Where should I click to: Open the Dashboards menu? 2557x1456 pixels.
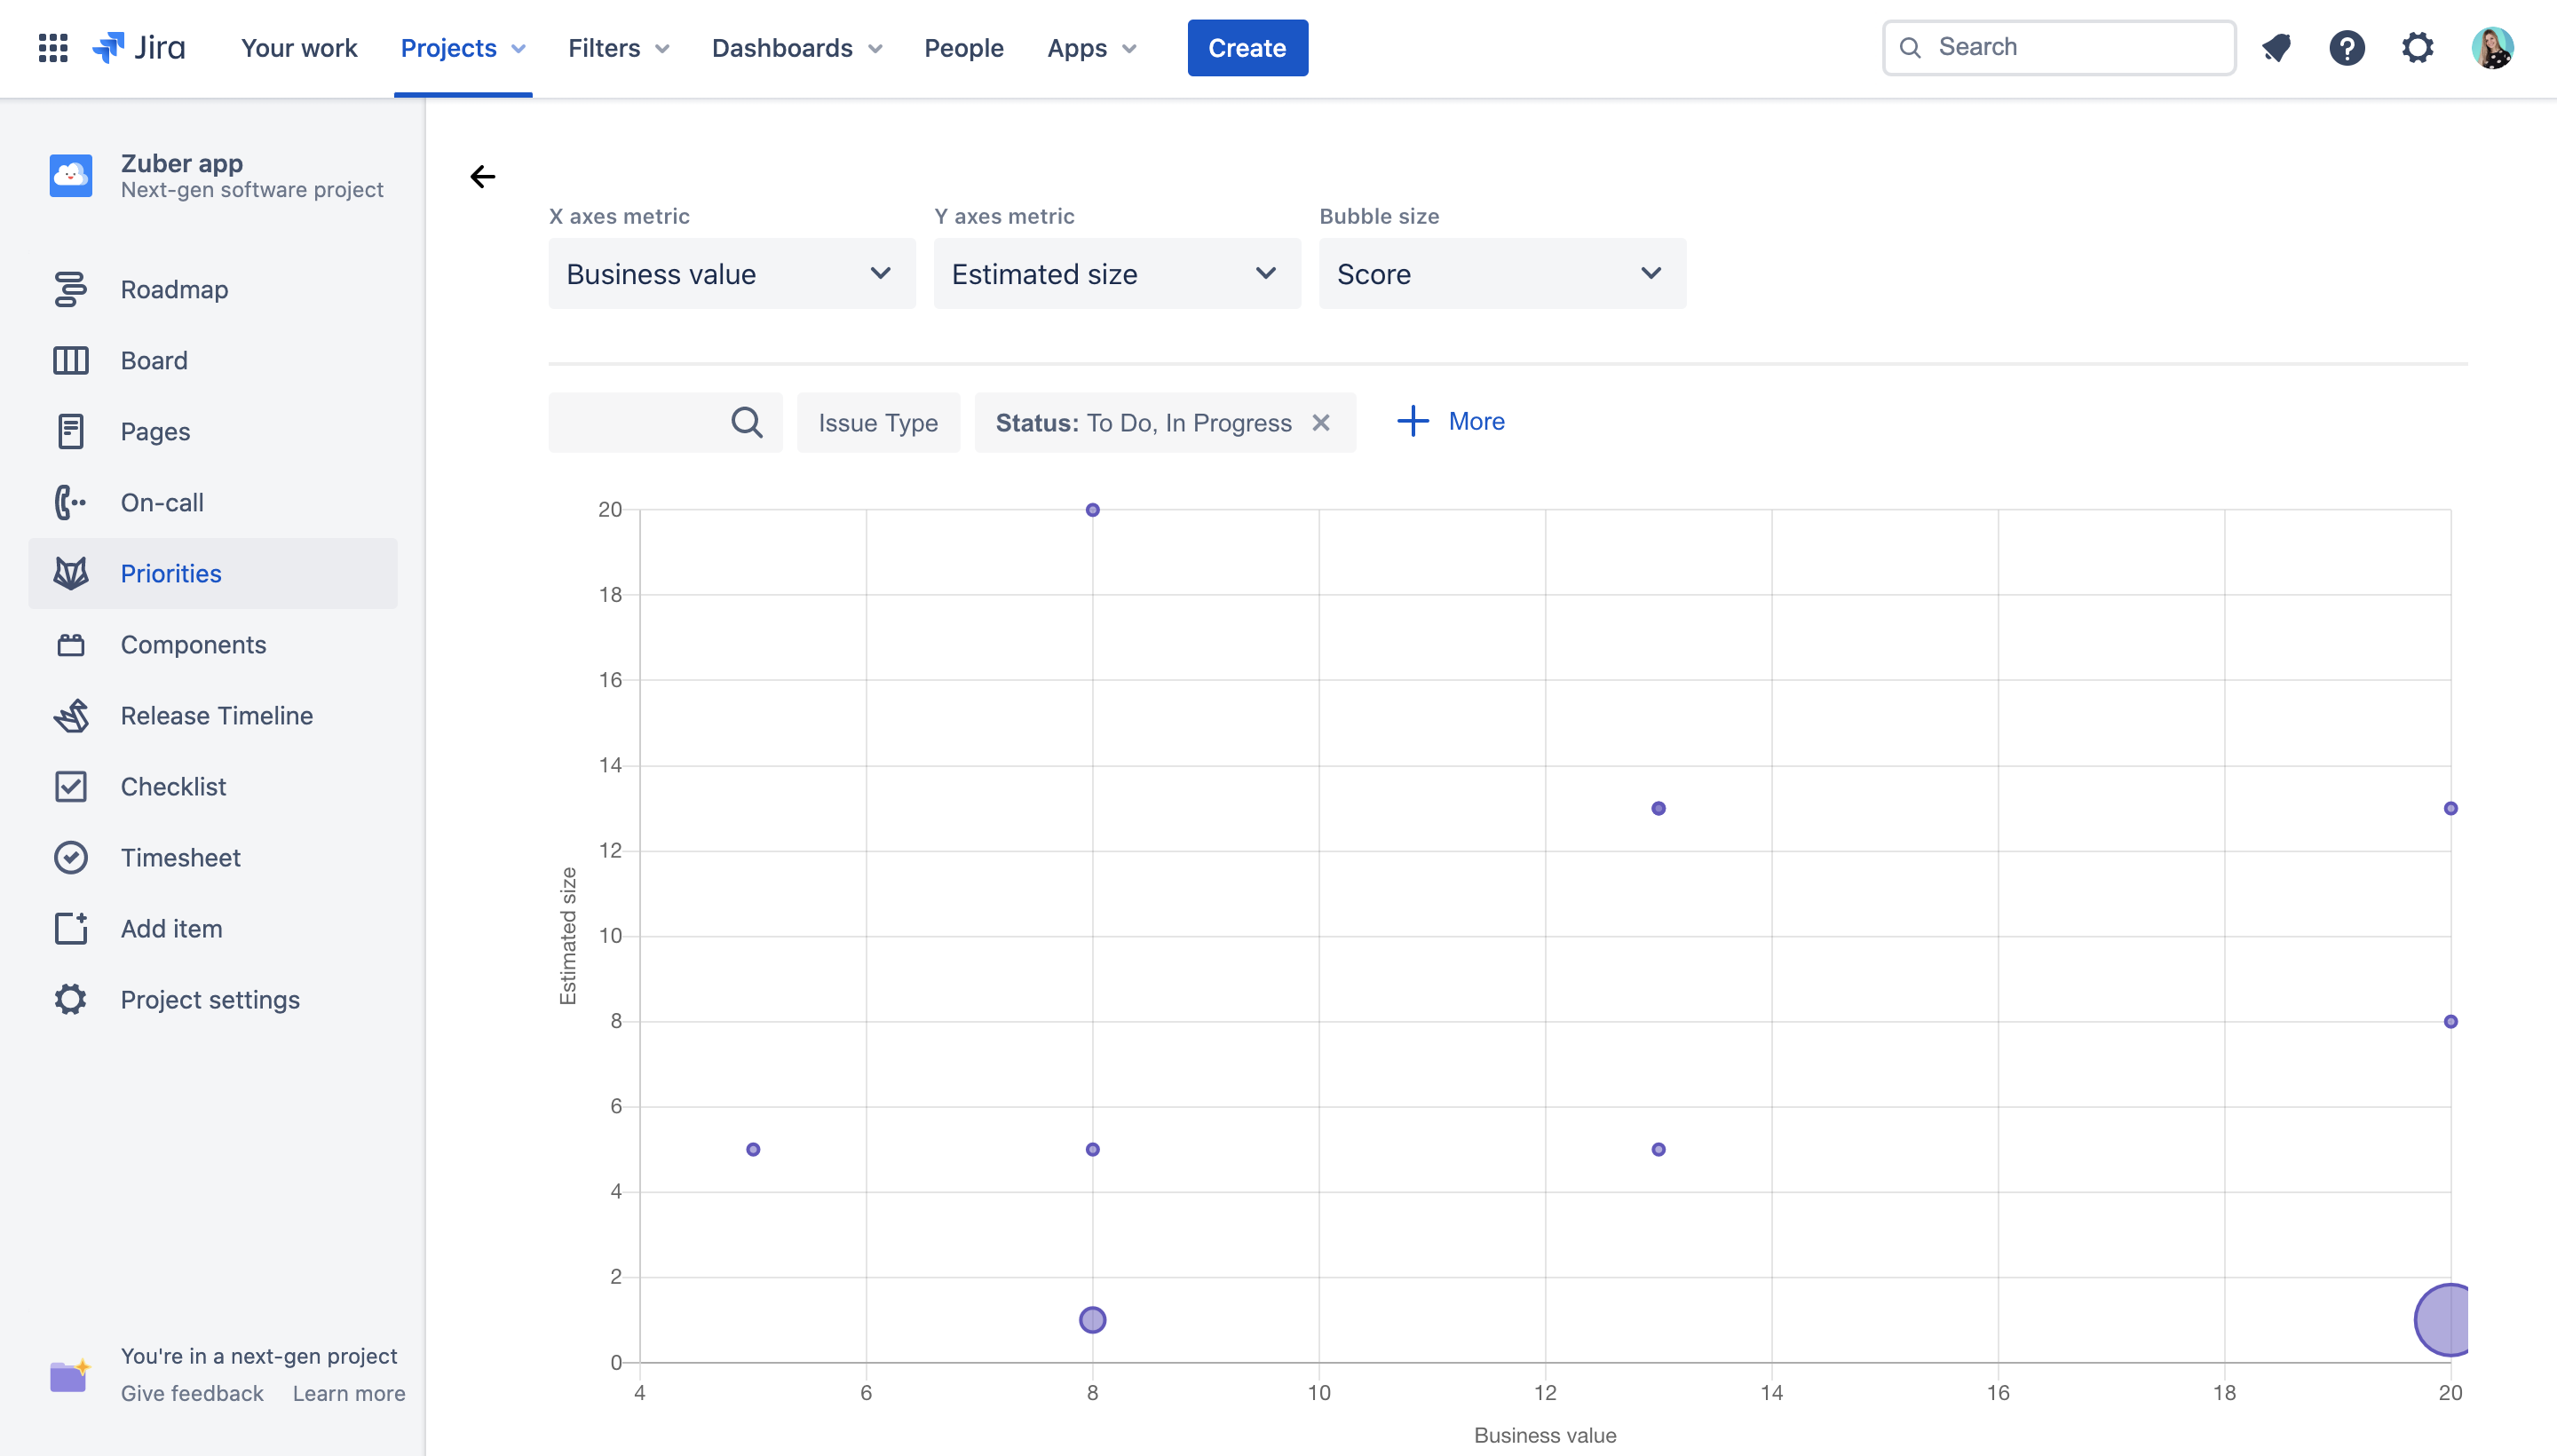[x=796, y=47]
